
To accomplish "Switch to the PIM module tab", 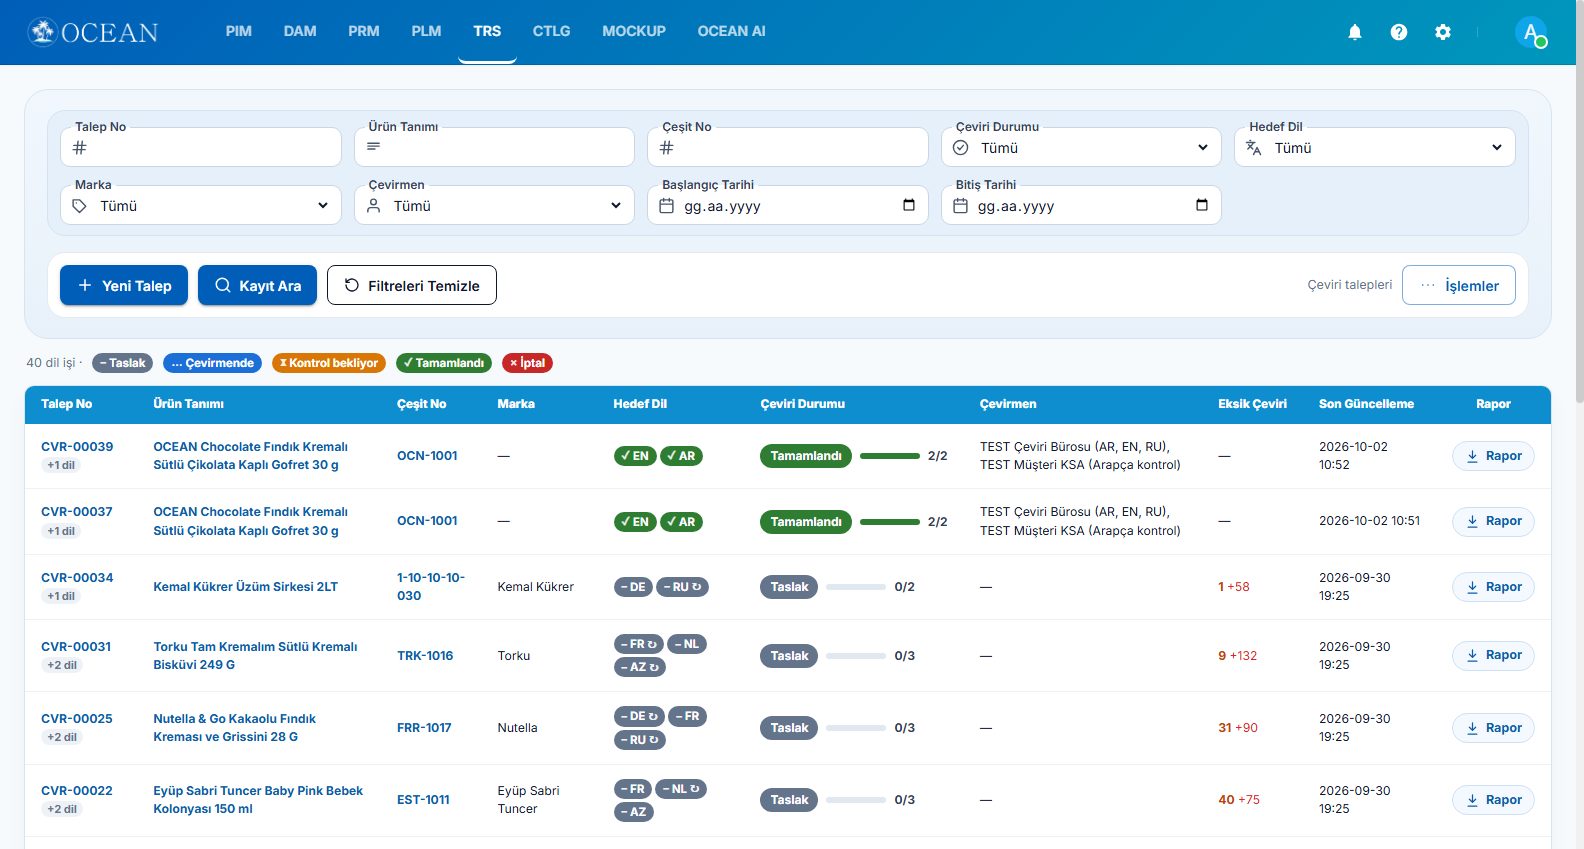I will pos(239,31).
